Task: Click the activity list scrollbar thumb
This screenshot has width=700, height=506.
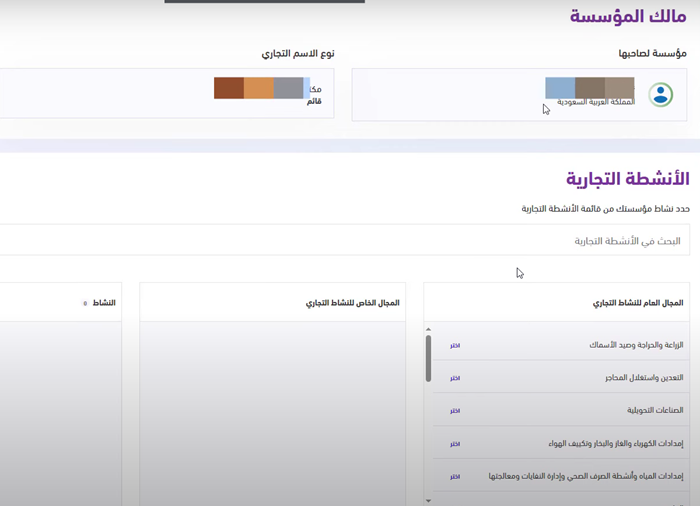Action: coord(428,358)
